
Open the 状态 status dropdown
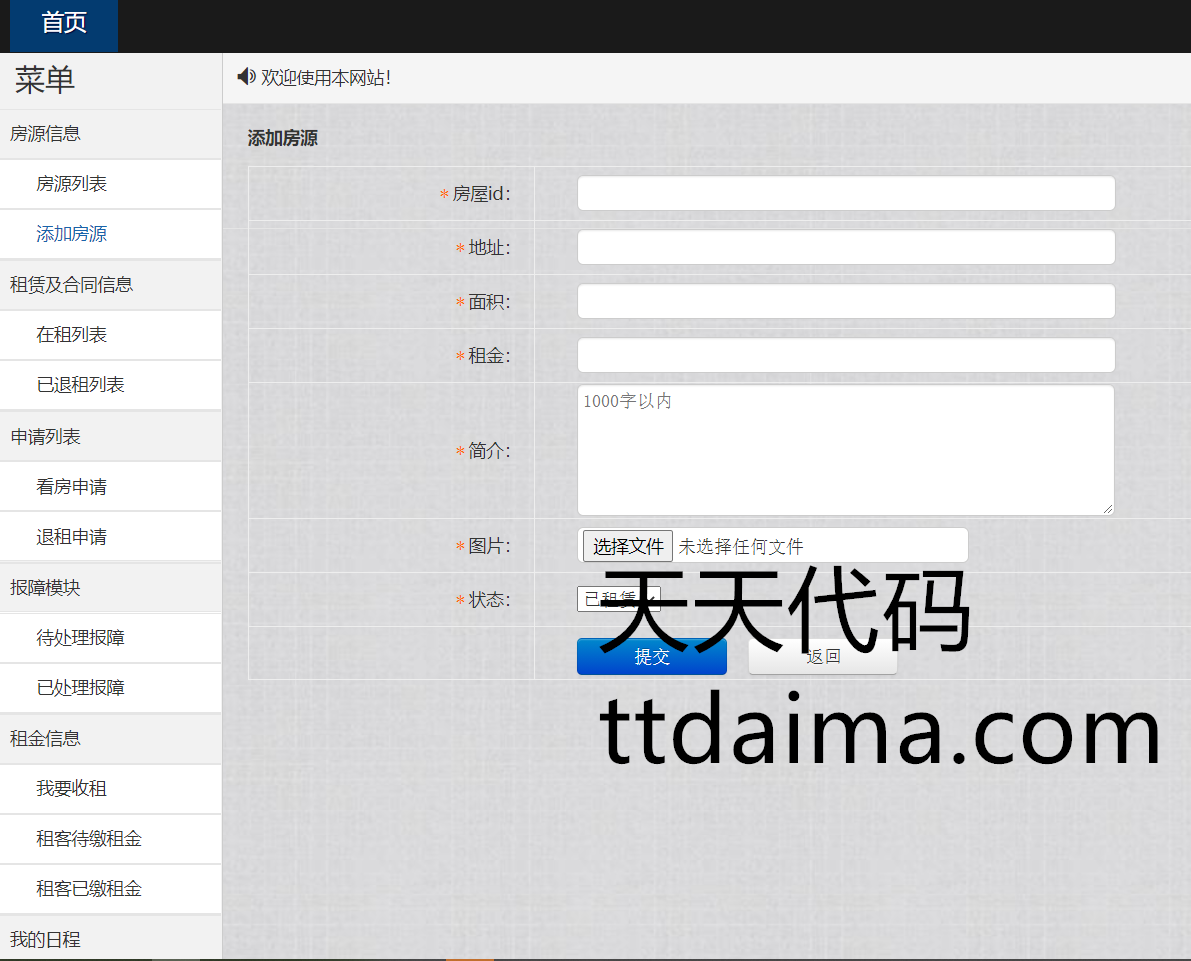618,599
